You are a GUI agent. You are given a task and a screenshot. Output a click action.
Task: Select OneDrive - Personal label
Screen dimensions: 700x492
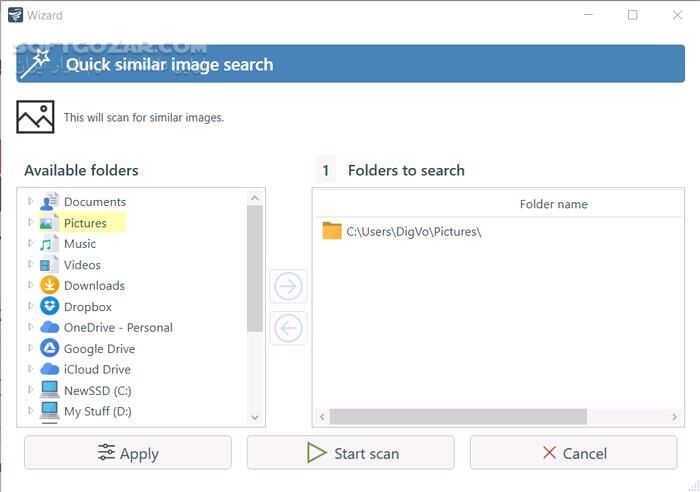(x=118, y=327)
